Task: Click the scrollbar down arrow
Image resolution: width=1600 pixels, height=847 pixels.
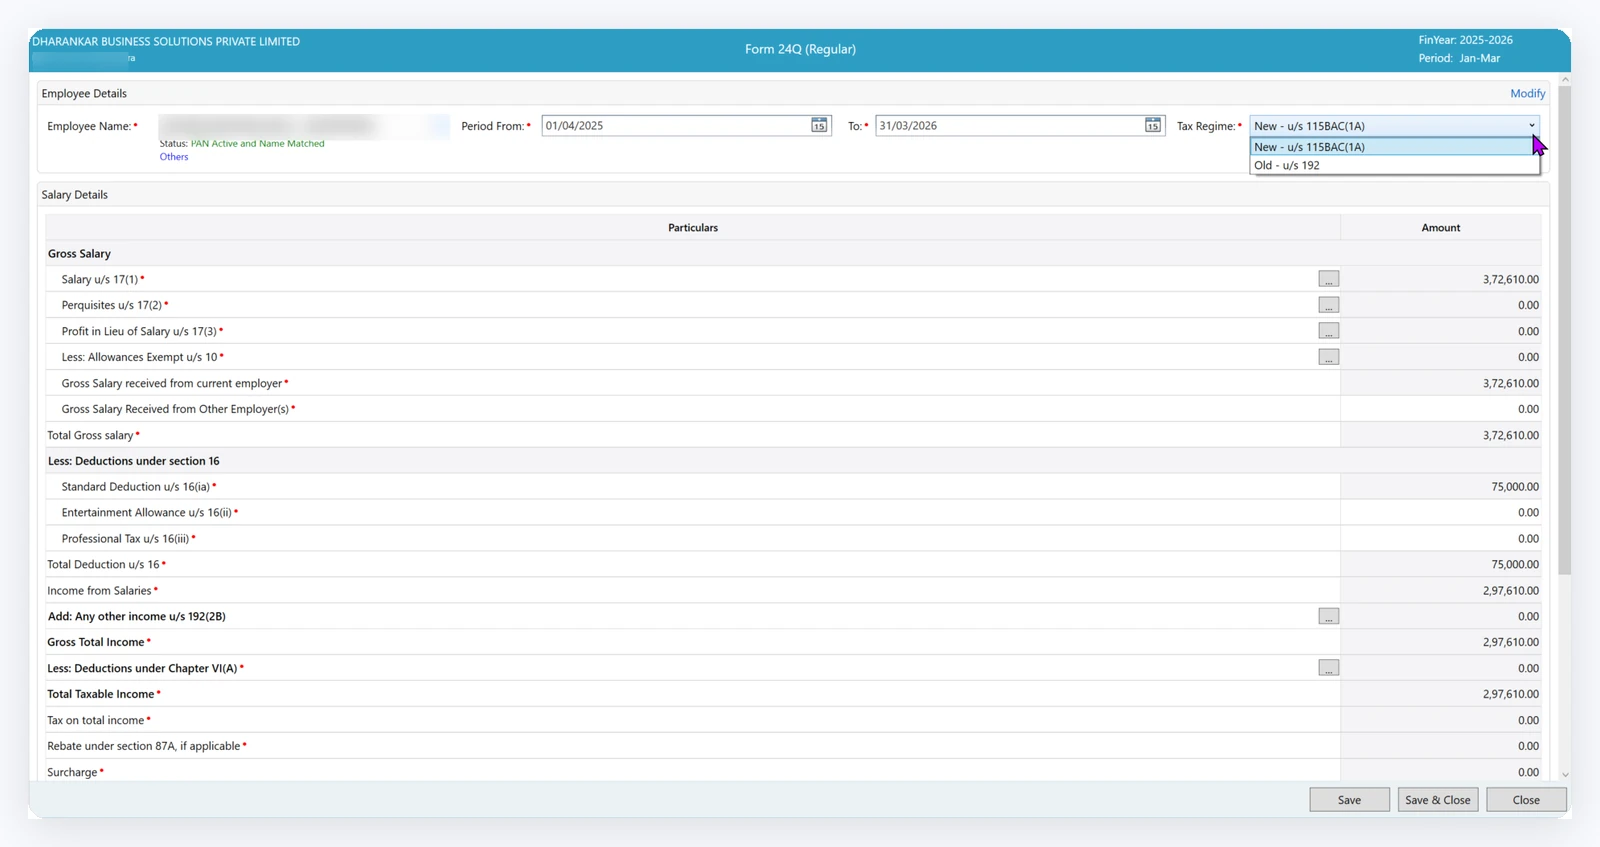Action: click(x=1565, y=774)
